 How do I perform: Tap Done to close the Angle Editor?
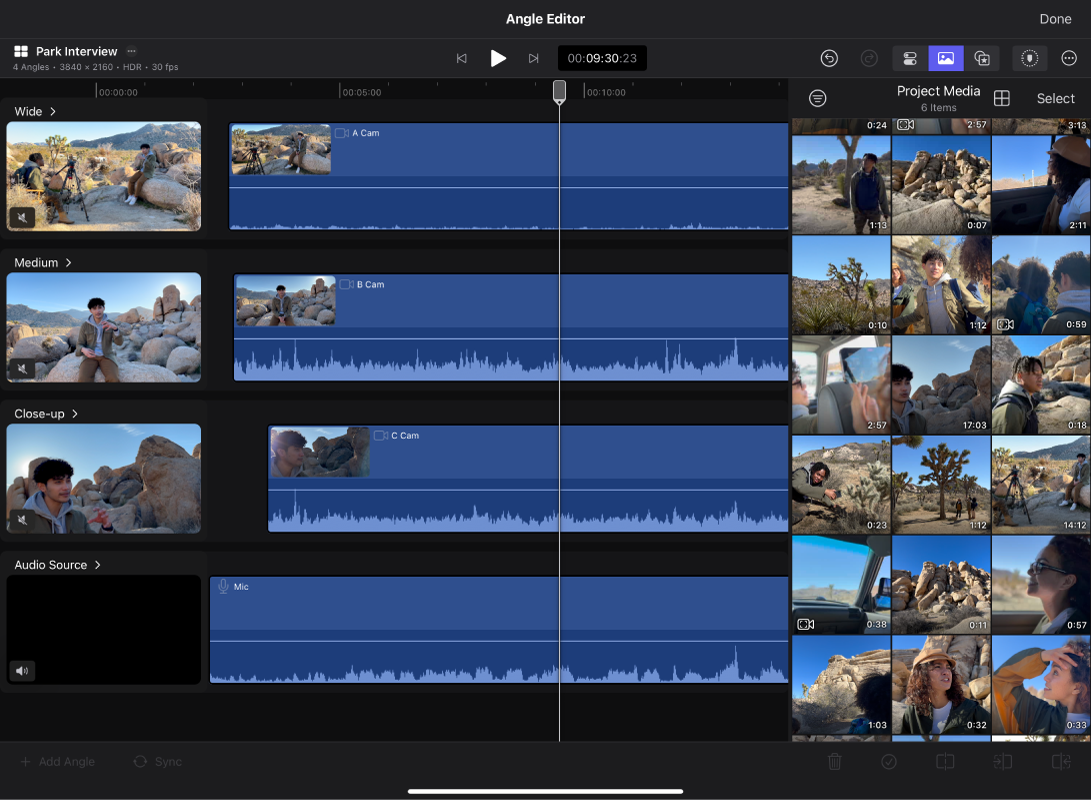(1055, 18)
